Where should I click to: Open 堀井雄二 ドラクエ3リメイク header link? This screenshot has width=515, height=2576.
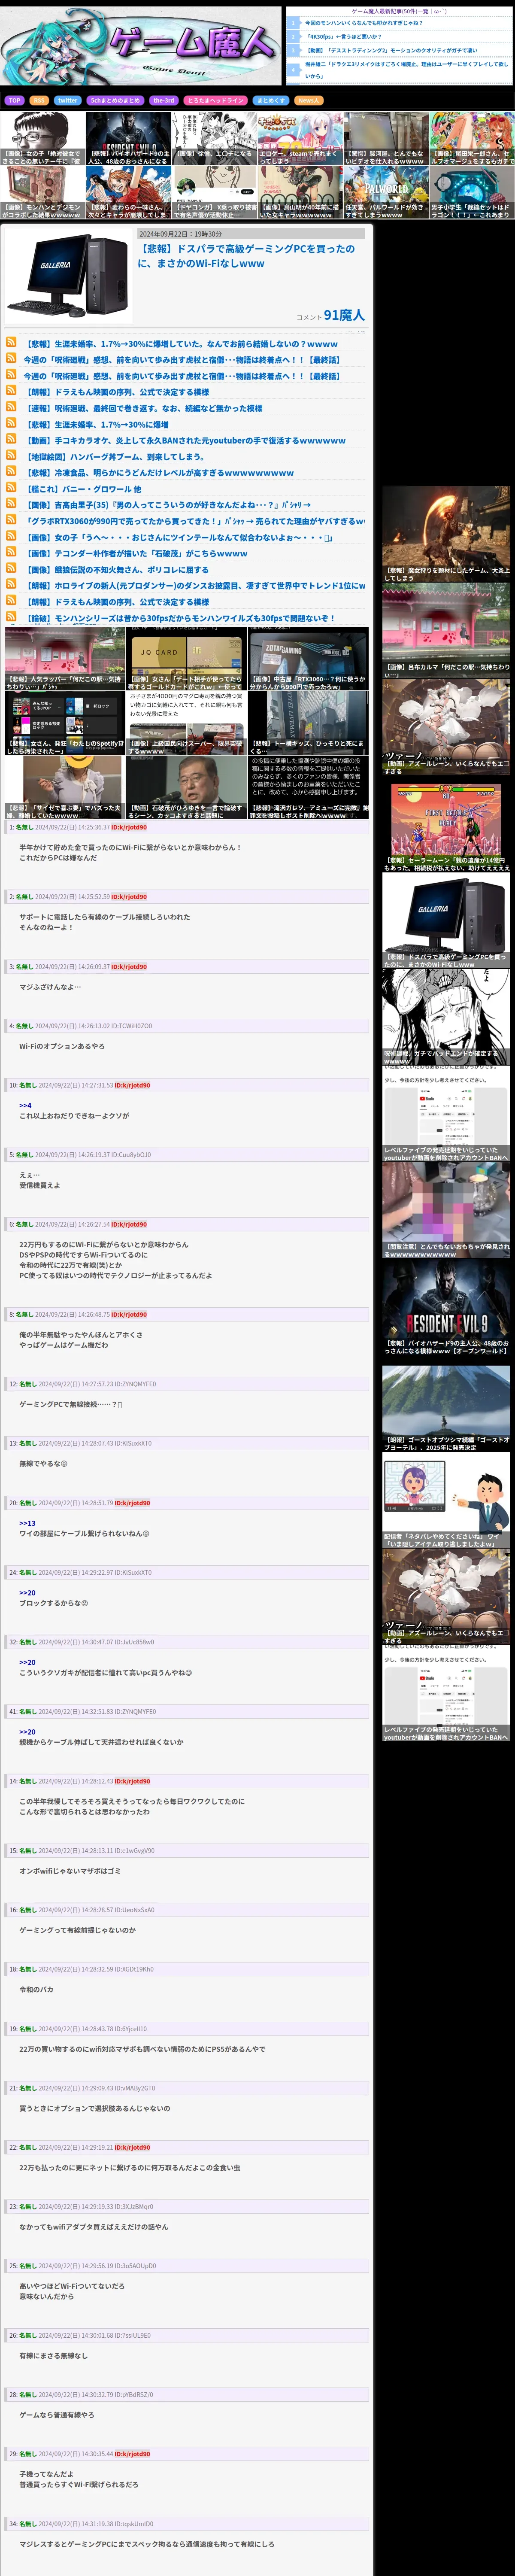[x=407, y=69]
